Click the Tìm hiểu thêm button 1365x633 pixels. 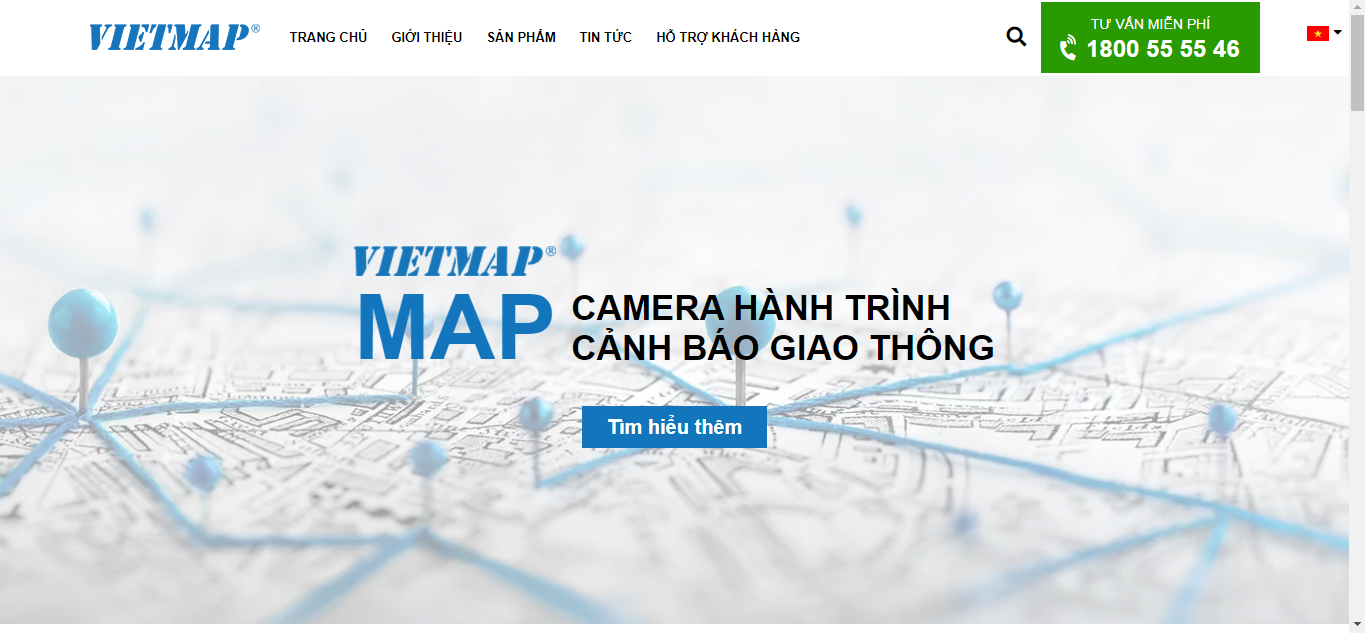pyautogui.click(x=674, y=427)
